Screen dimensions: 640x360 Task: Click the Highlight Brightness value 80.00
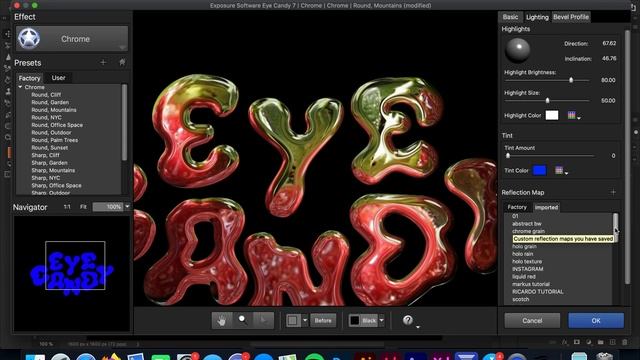tap(608, 80)
